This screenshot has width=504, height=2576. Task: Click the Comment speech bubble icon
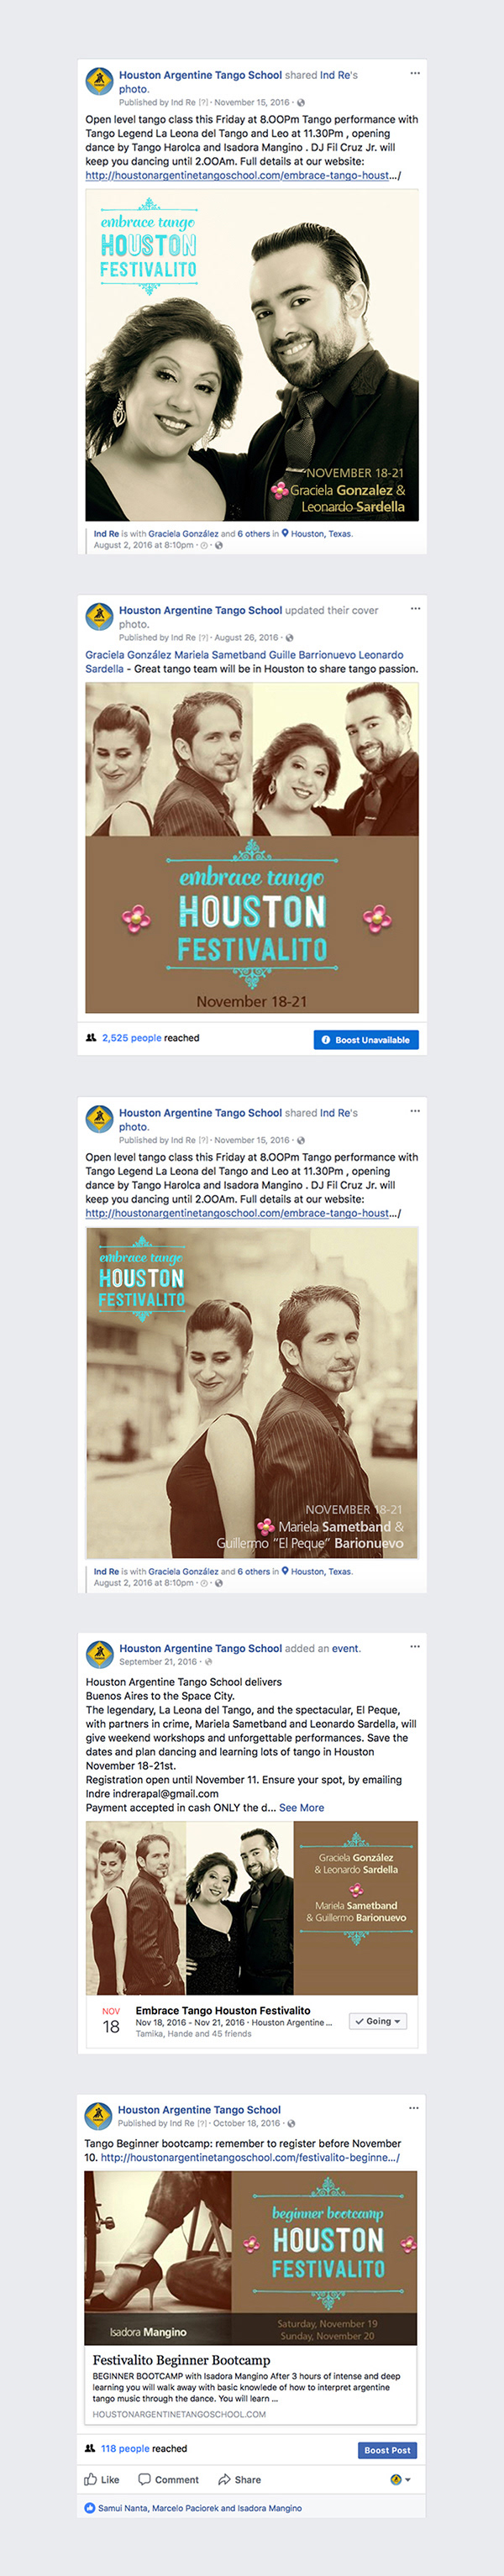click(144, 2479)
